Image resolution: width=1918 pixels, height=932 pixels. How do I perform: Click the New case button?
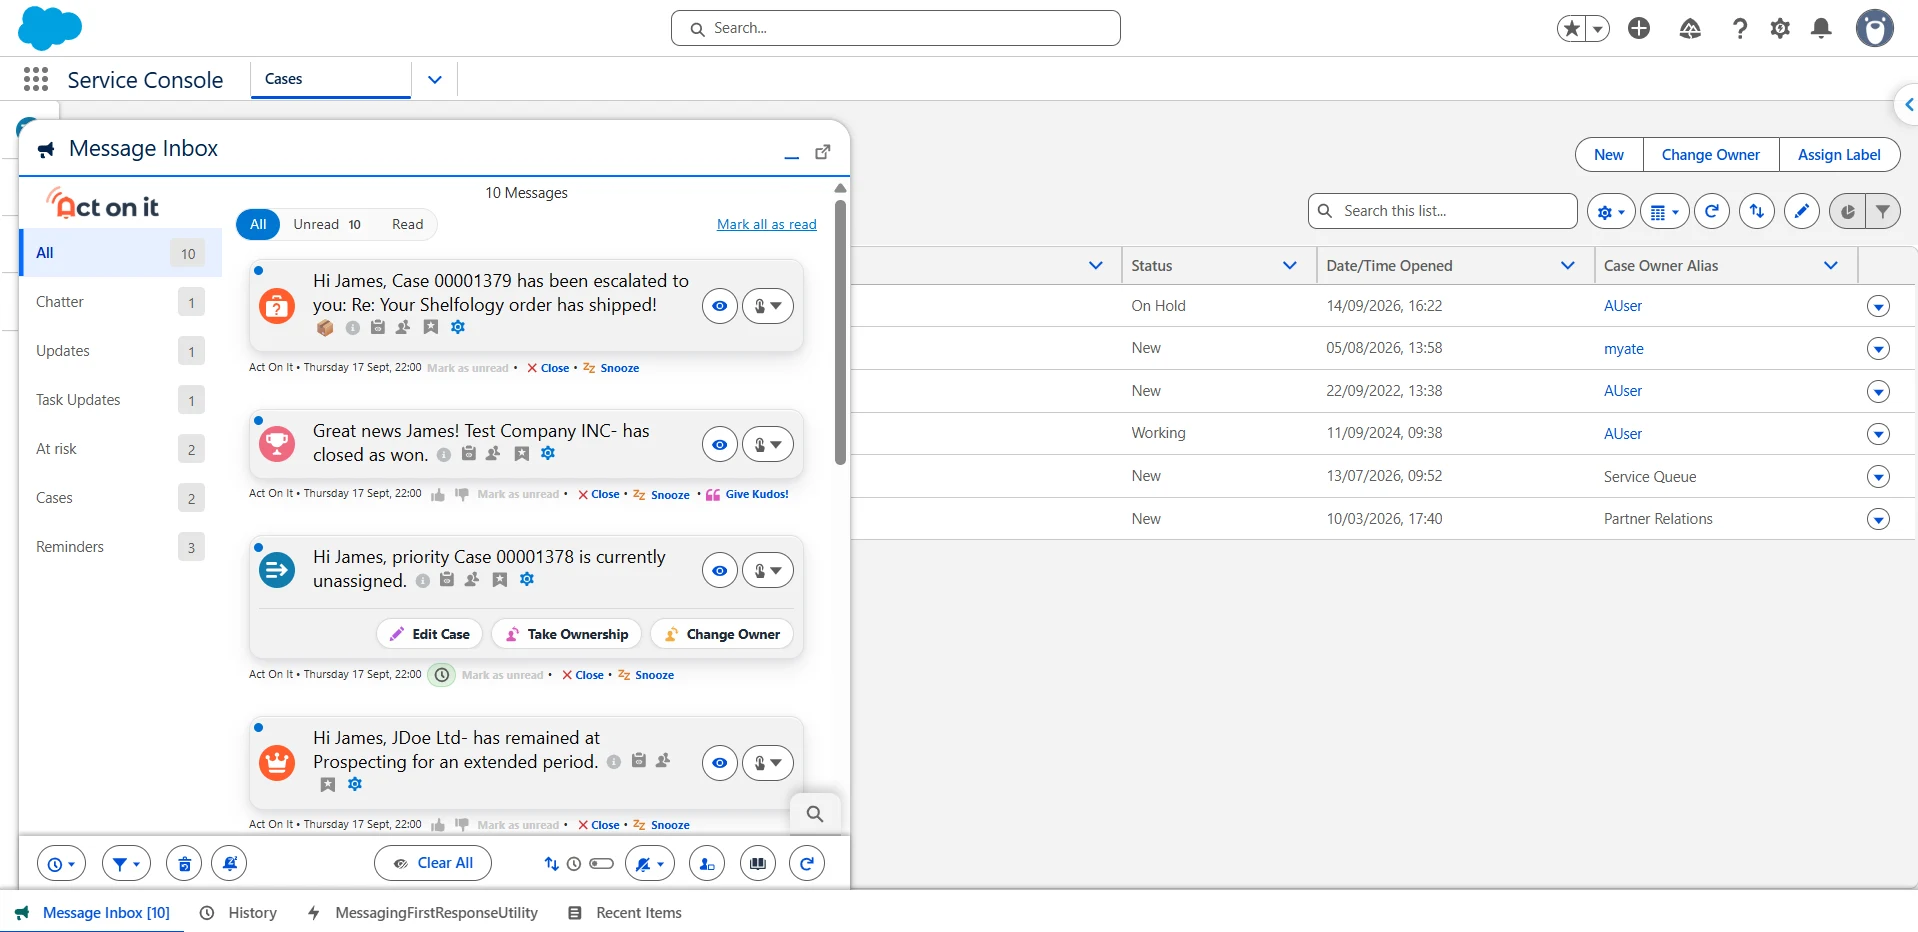click(x=1609, y=155)
